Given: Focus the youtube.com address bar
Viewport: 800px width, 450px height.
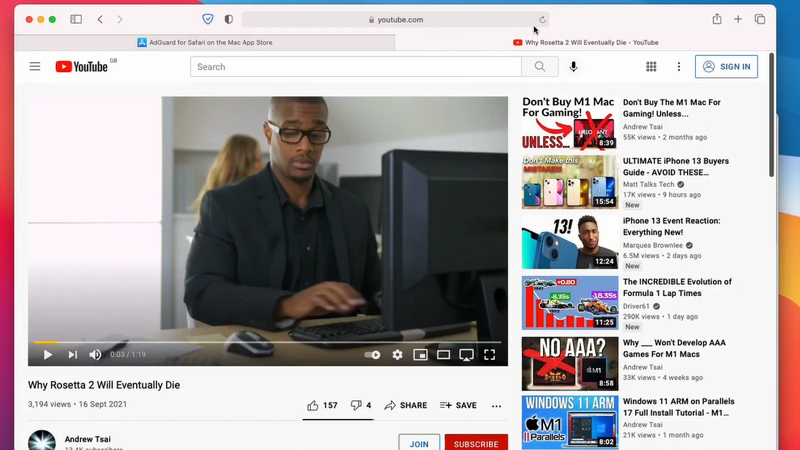Looking at the screenshot, I should 395,19.
